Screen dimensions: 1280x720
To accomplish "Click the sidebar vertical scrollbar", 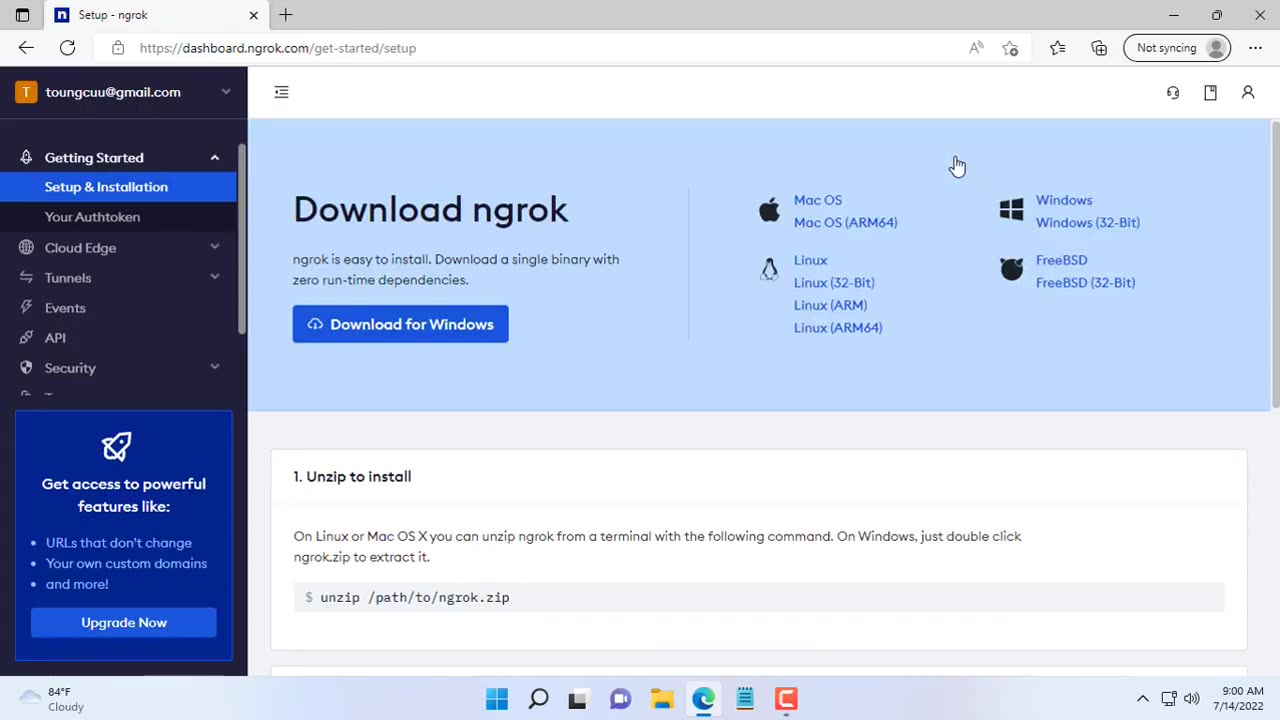I will click(241, 240).
